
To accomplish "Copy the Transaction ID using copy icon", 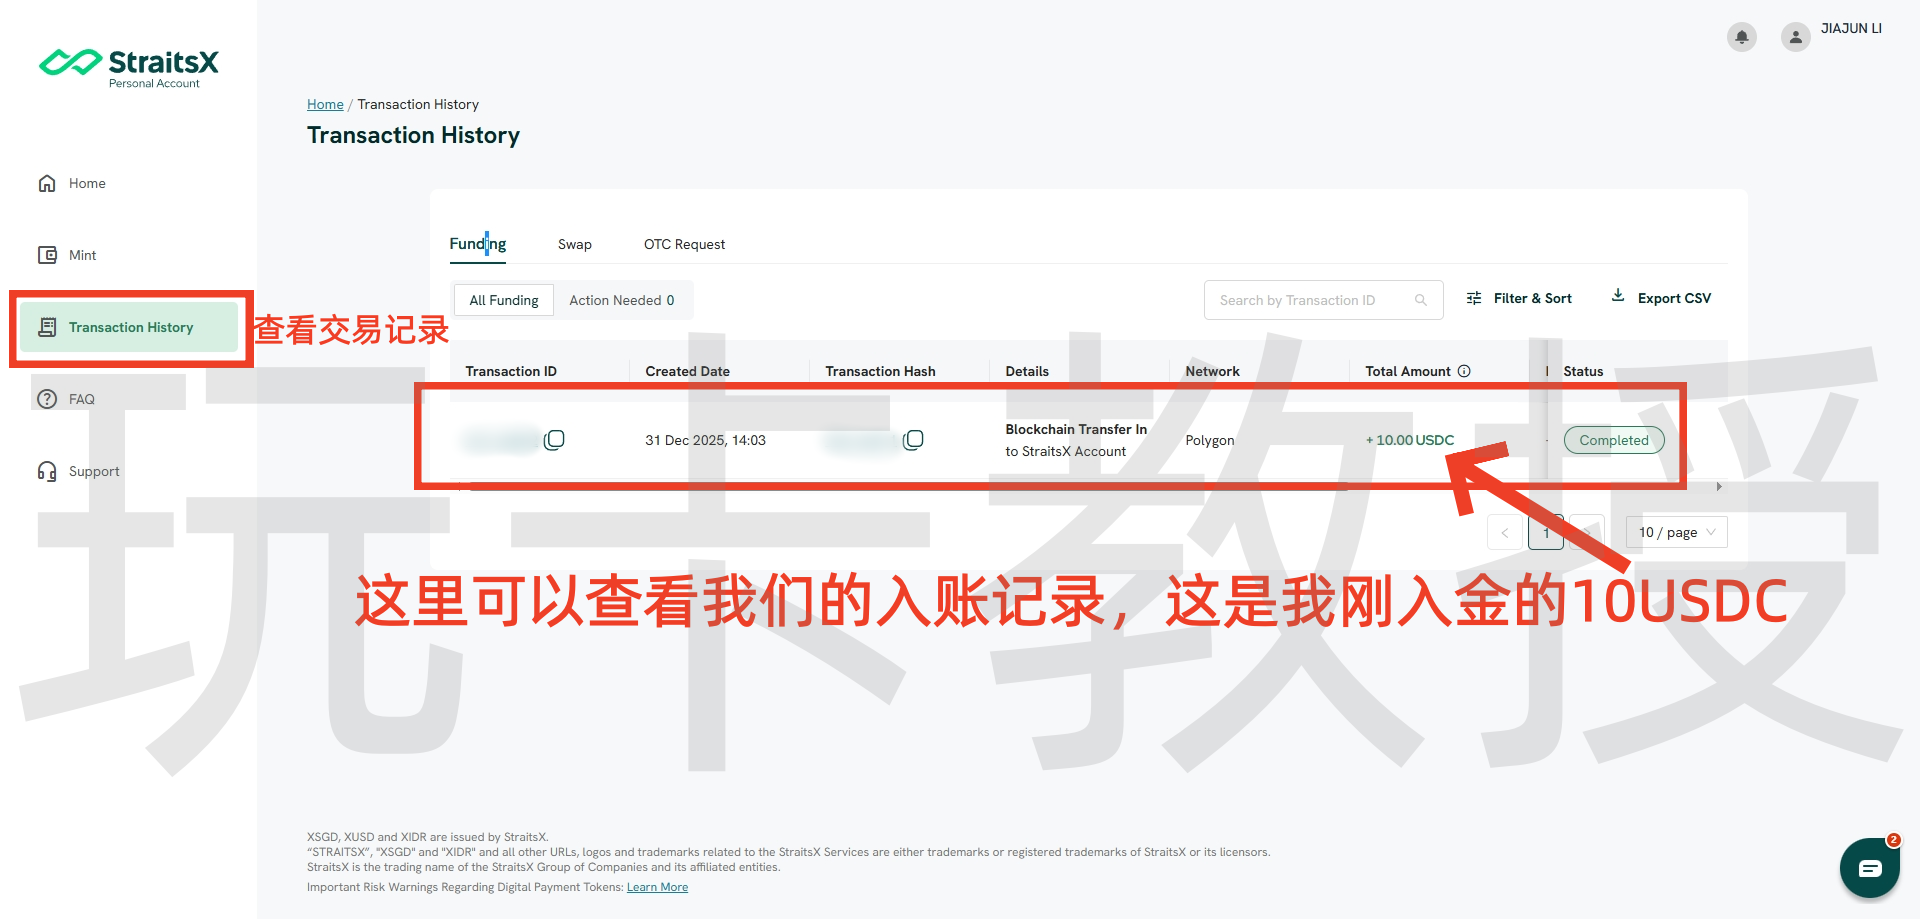I will click(x=554, y=440).
